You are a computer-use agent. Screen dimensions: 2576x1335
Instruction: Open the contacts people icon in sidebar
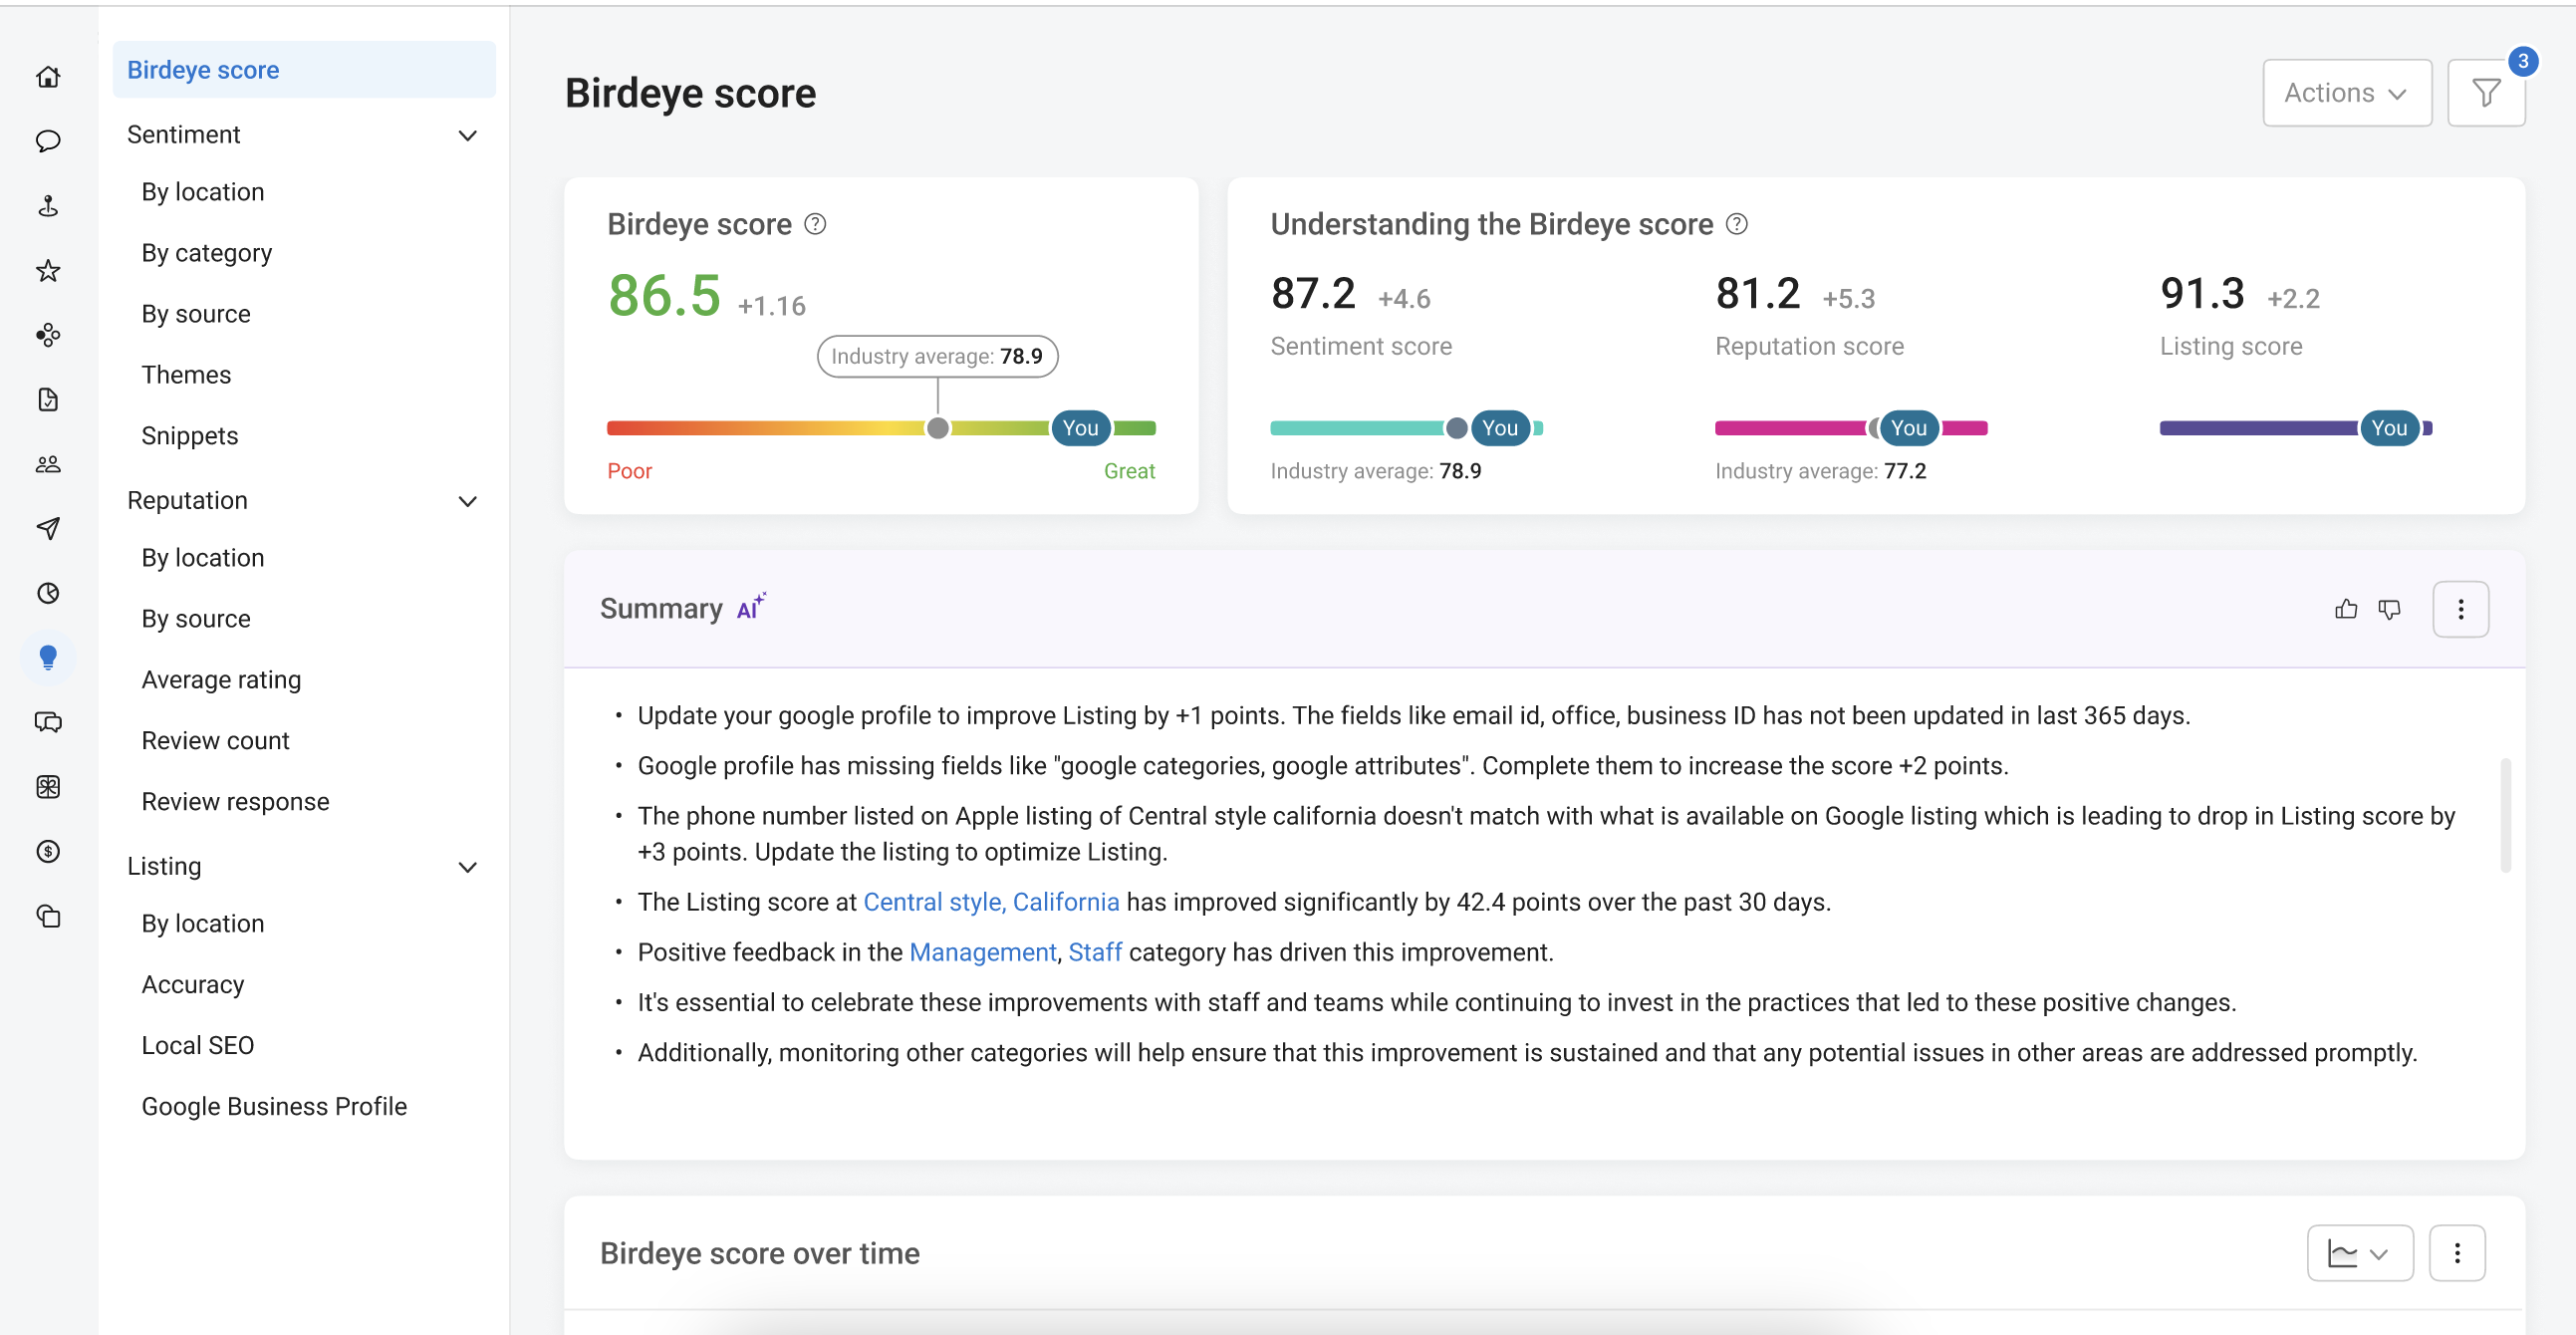pyautogui.click(x=48, y=464)
